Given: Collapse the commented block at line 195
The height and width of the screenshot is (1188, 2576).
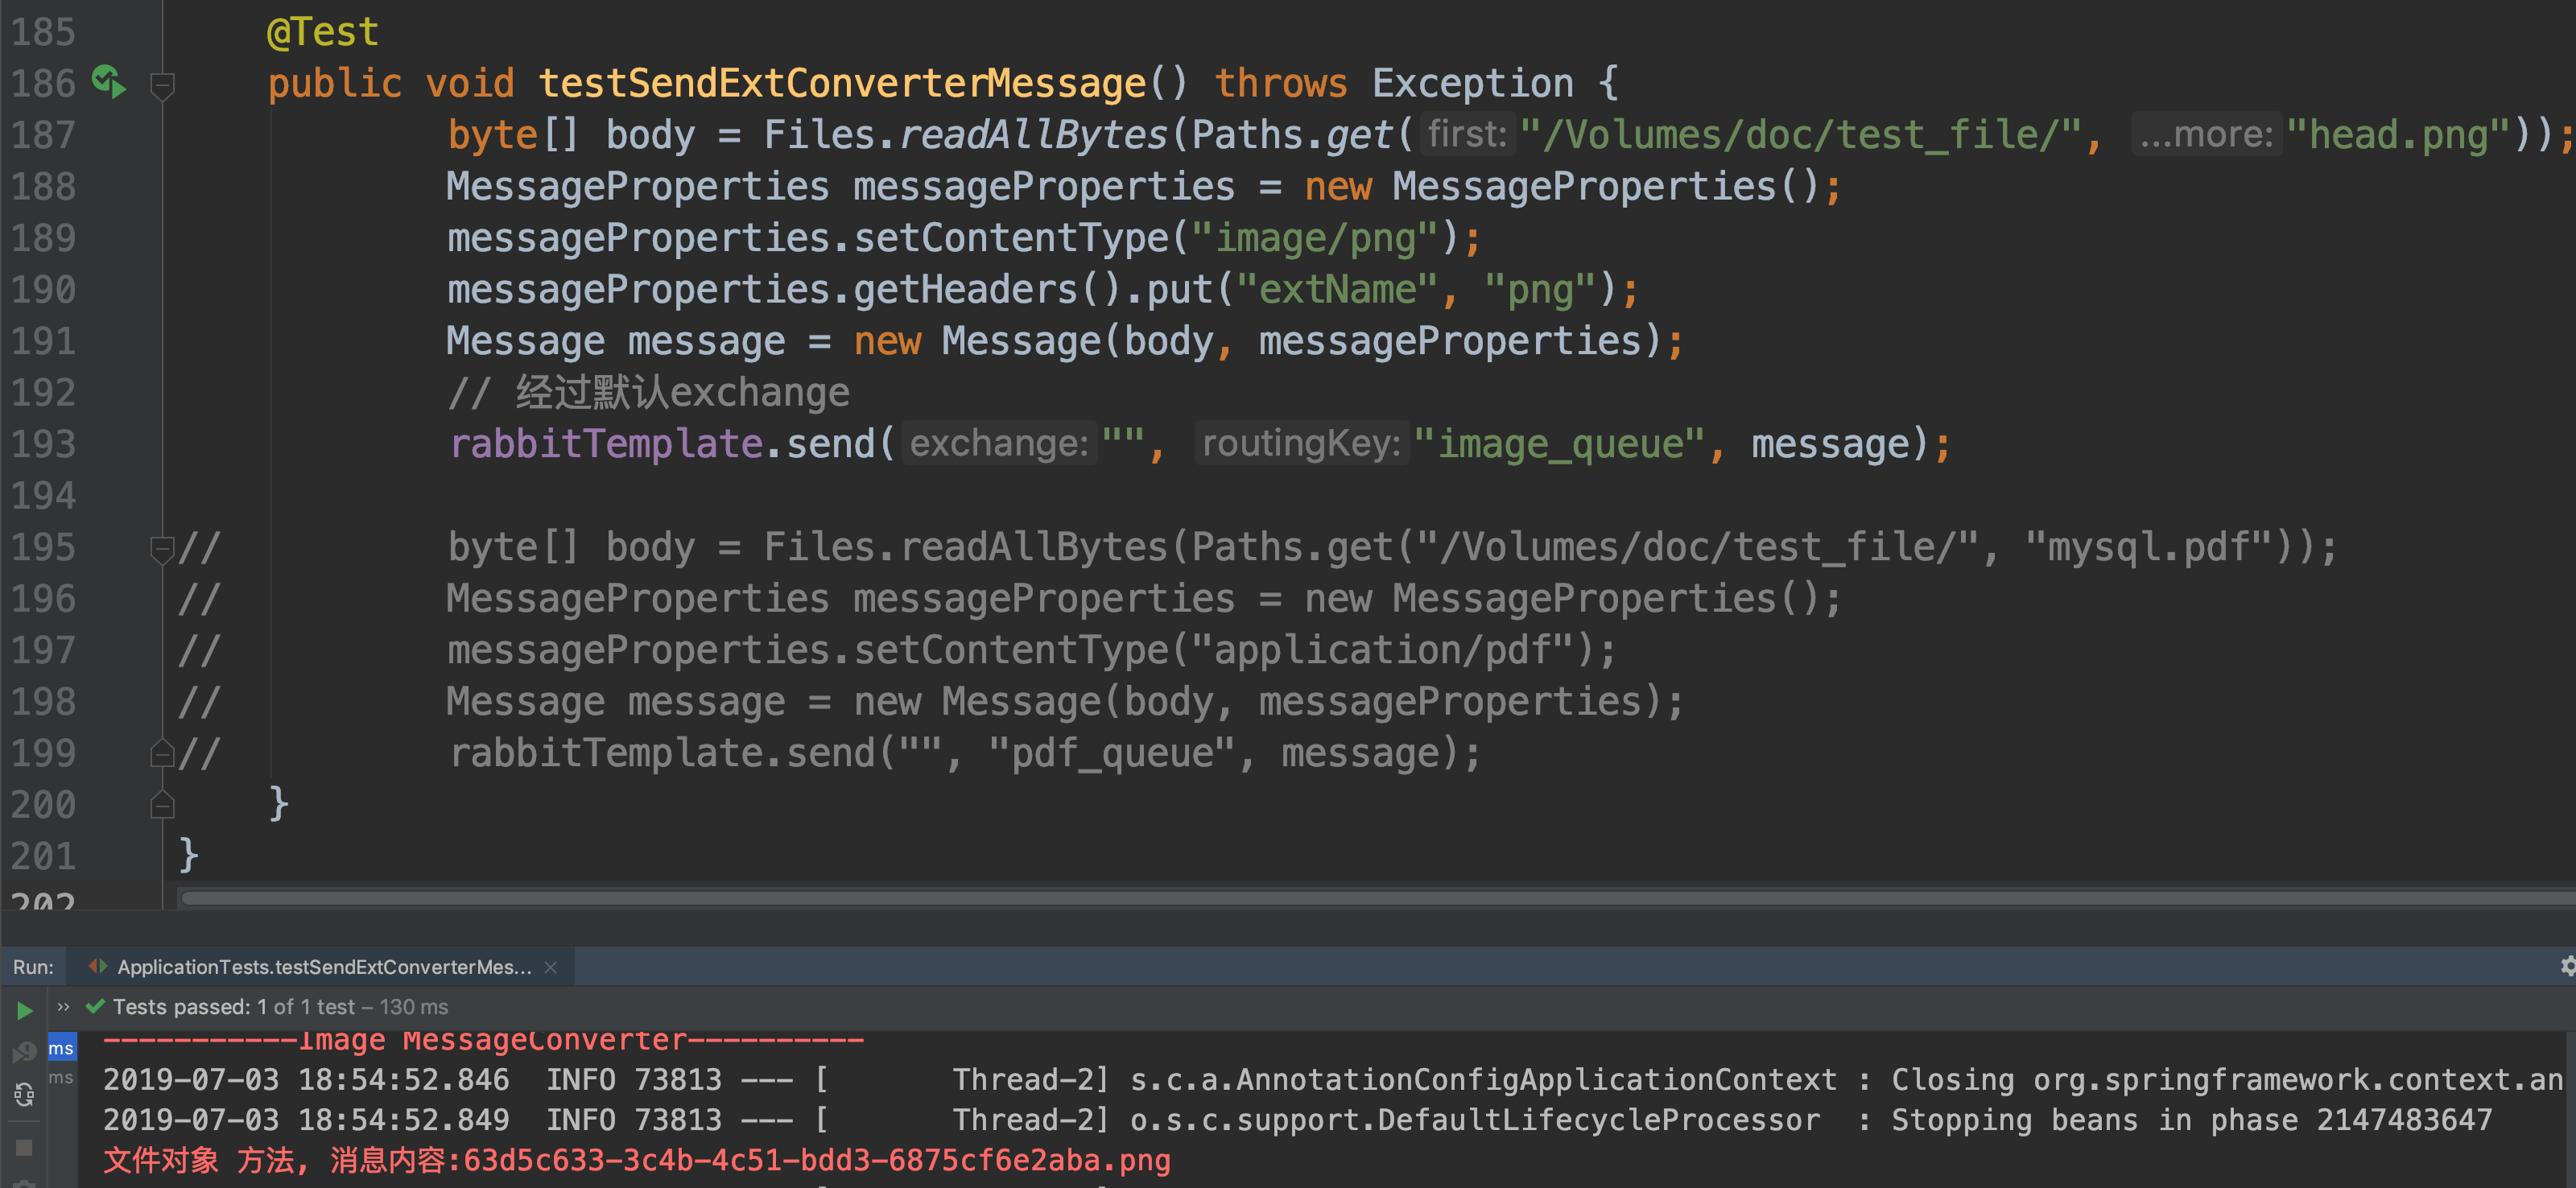Looking at the screenshot, I should coord(162,548).
